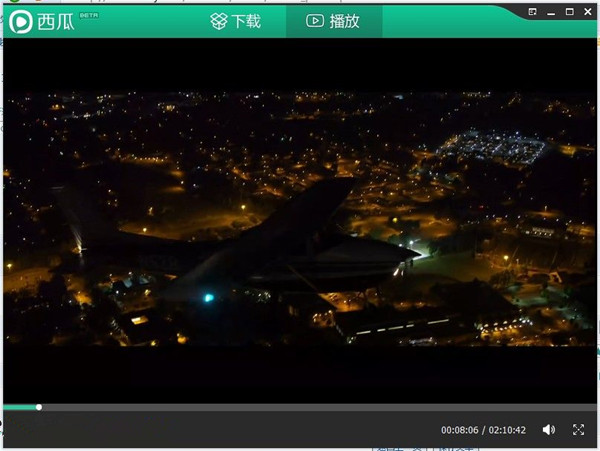The image size is (600, 451).
Task: Click the BETA badge next to 西瓜
Action: [89, 15]
